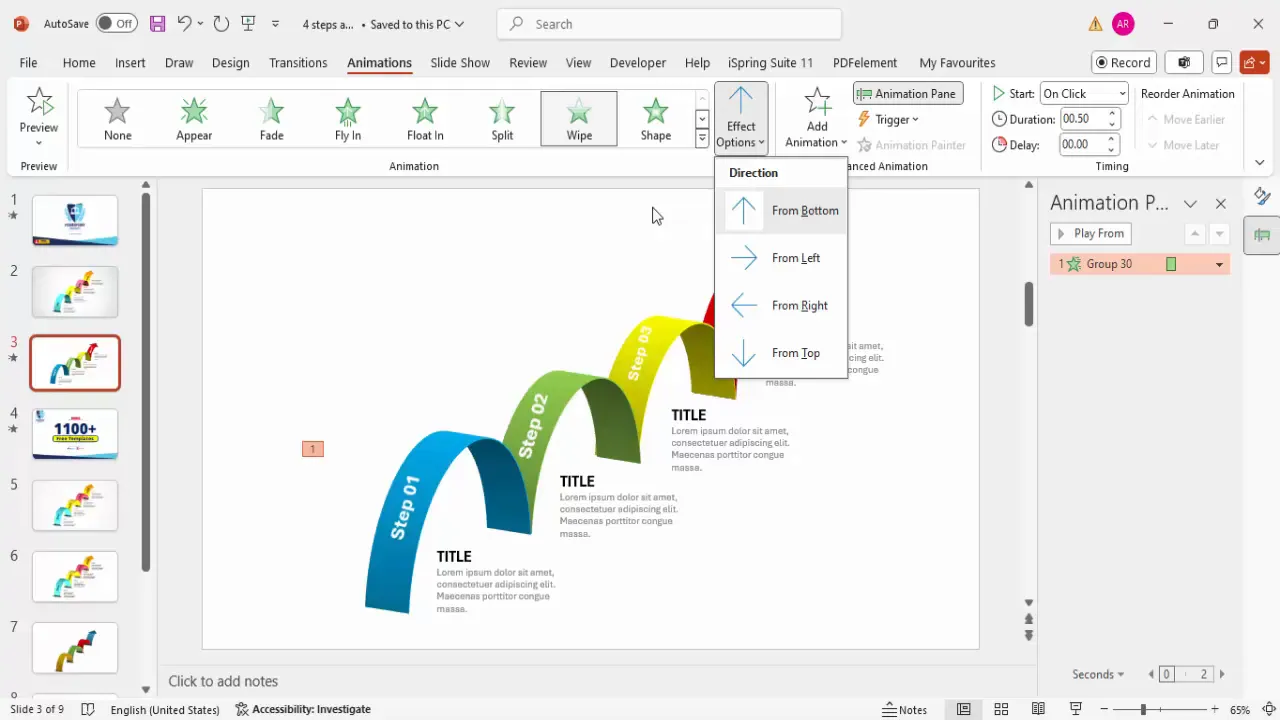Open the Group 30 animation dropdown arrow
The width and height of the screenshot is (1280, 720).
pyautogui.click(x=1219, y=264)
